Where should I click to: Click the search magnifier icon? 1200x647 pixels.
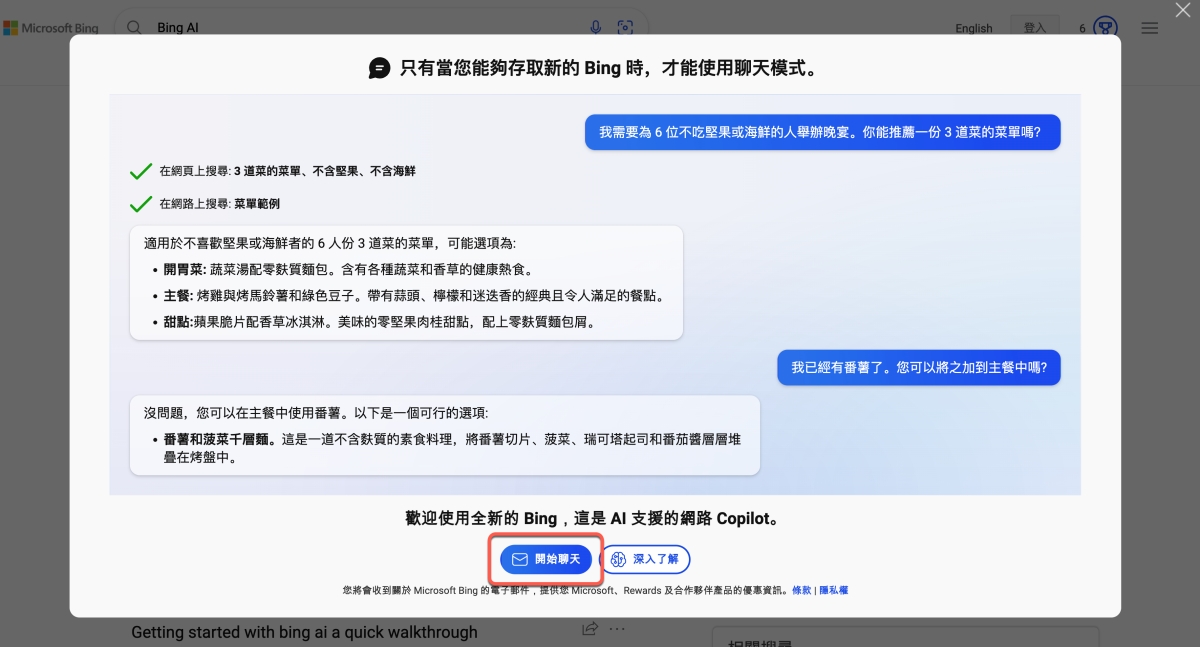(x=134, y=28)
